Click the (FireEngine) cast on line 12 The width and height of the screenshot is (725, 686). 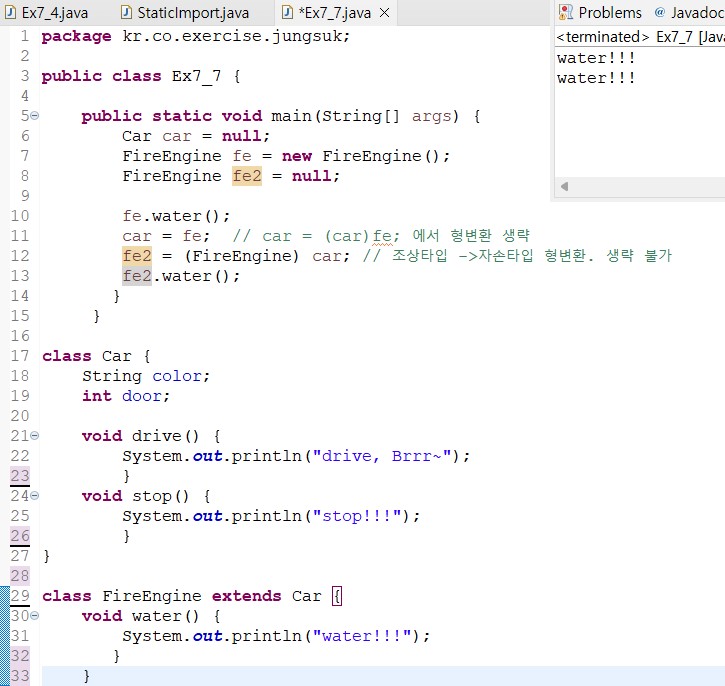242,256
